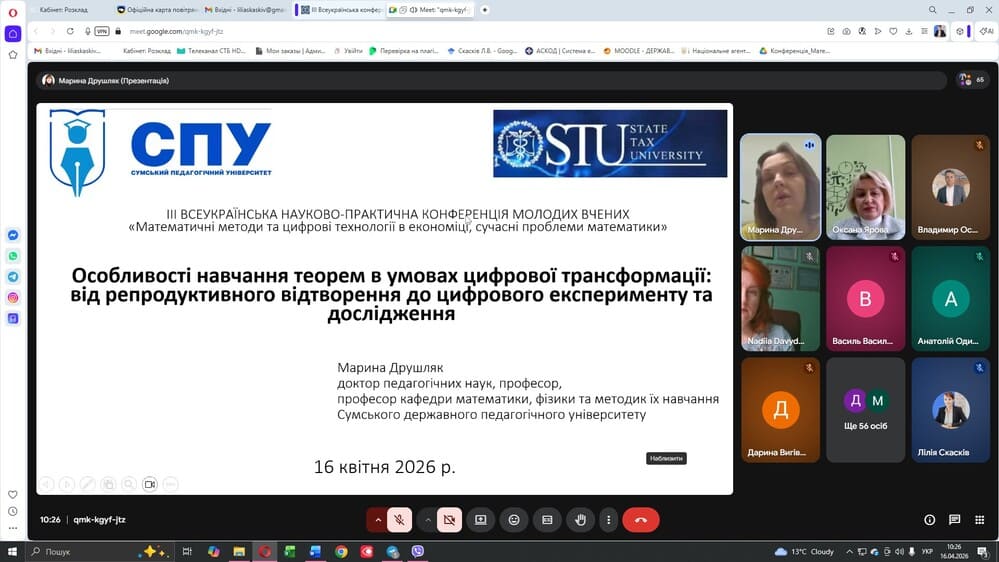
Task: Open meeting details info icon
Action: (929, 520)
